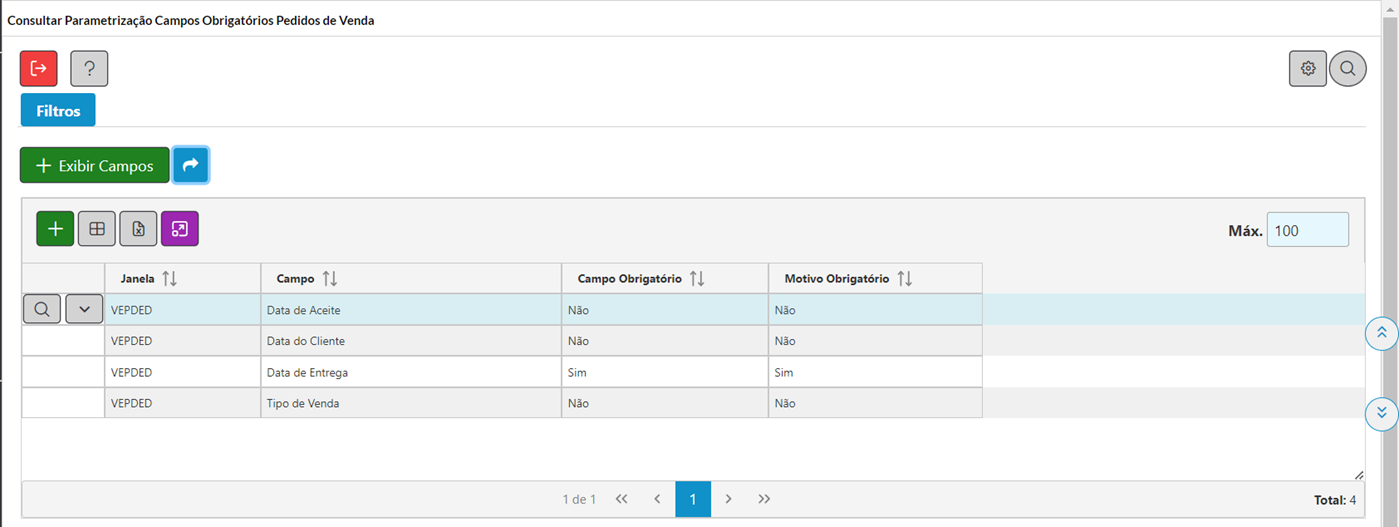Sort table by Janela column arrows
The height and width of the screenshot is (527, 1399).
click(x=169, y=279)
